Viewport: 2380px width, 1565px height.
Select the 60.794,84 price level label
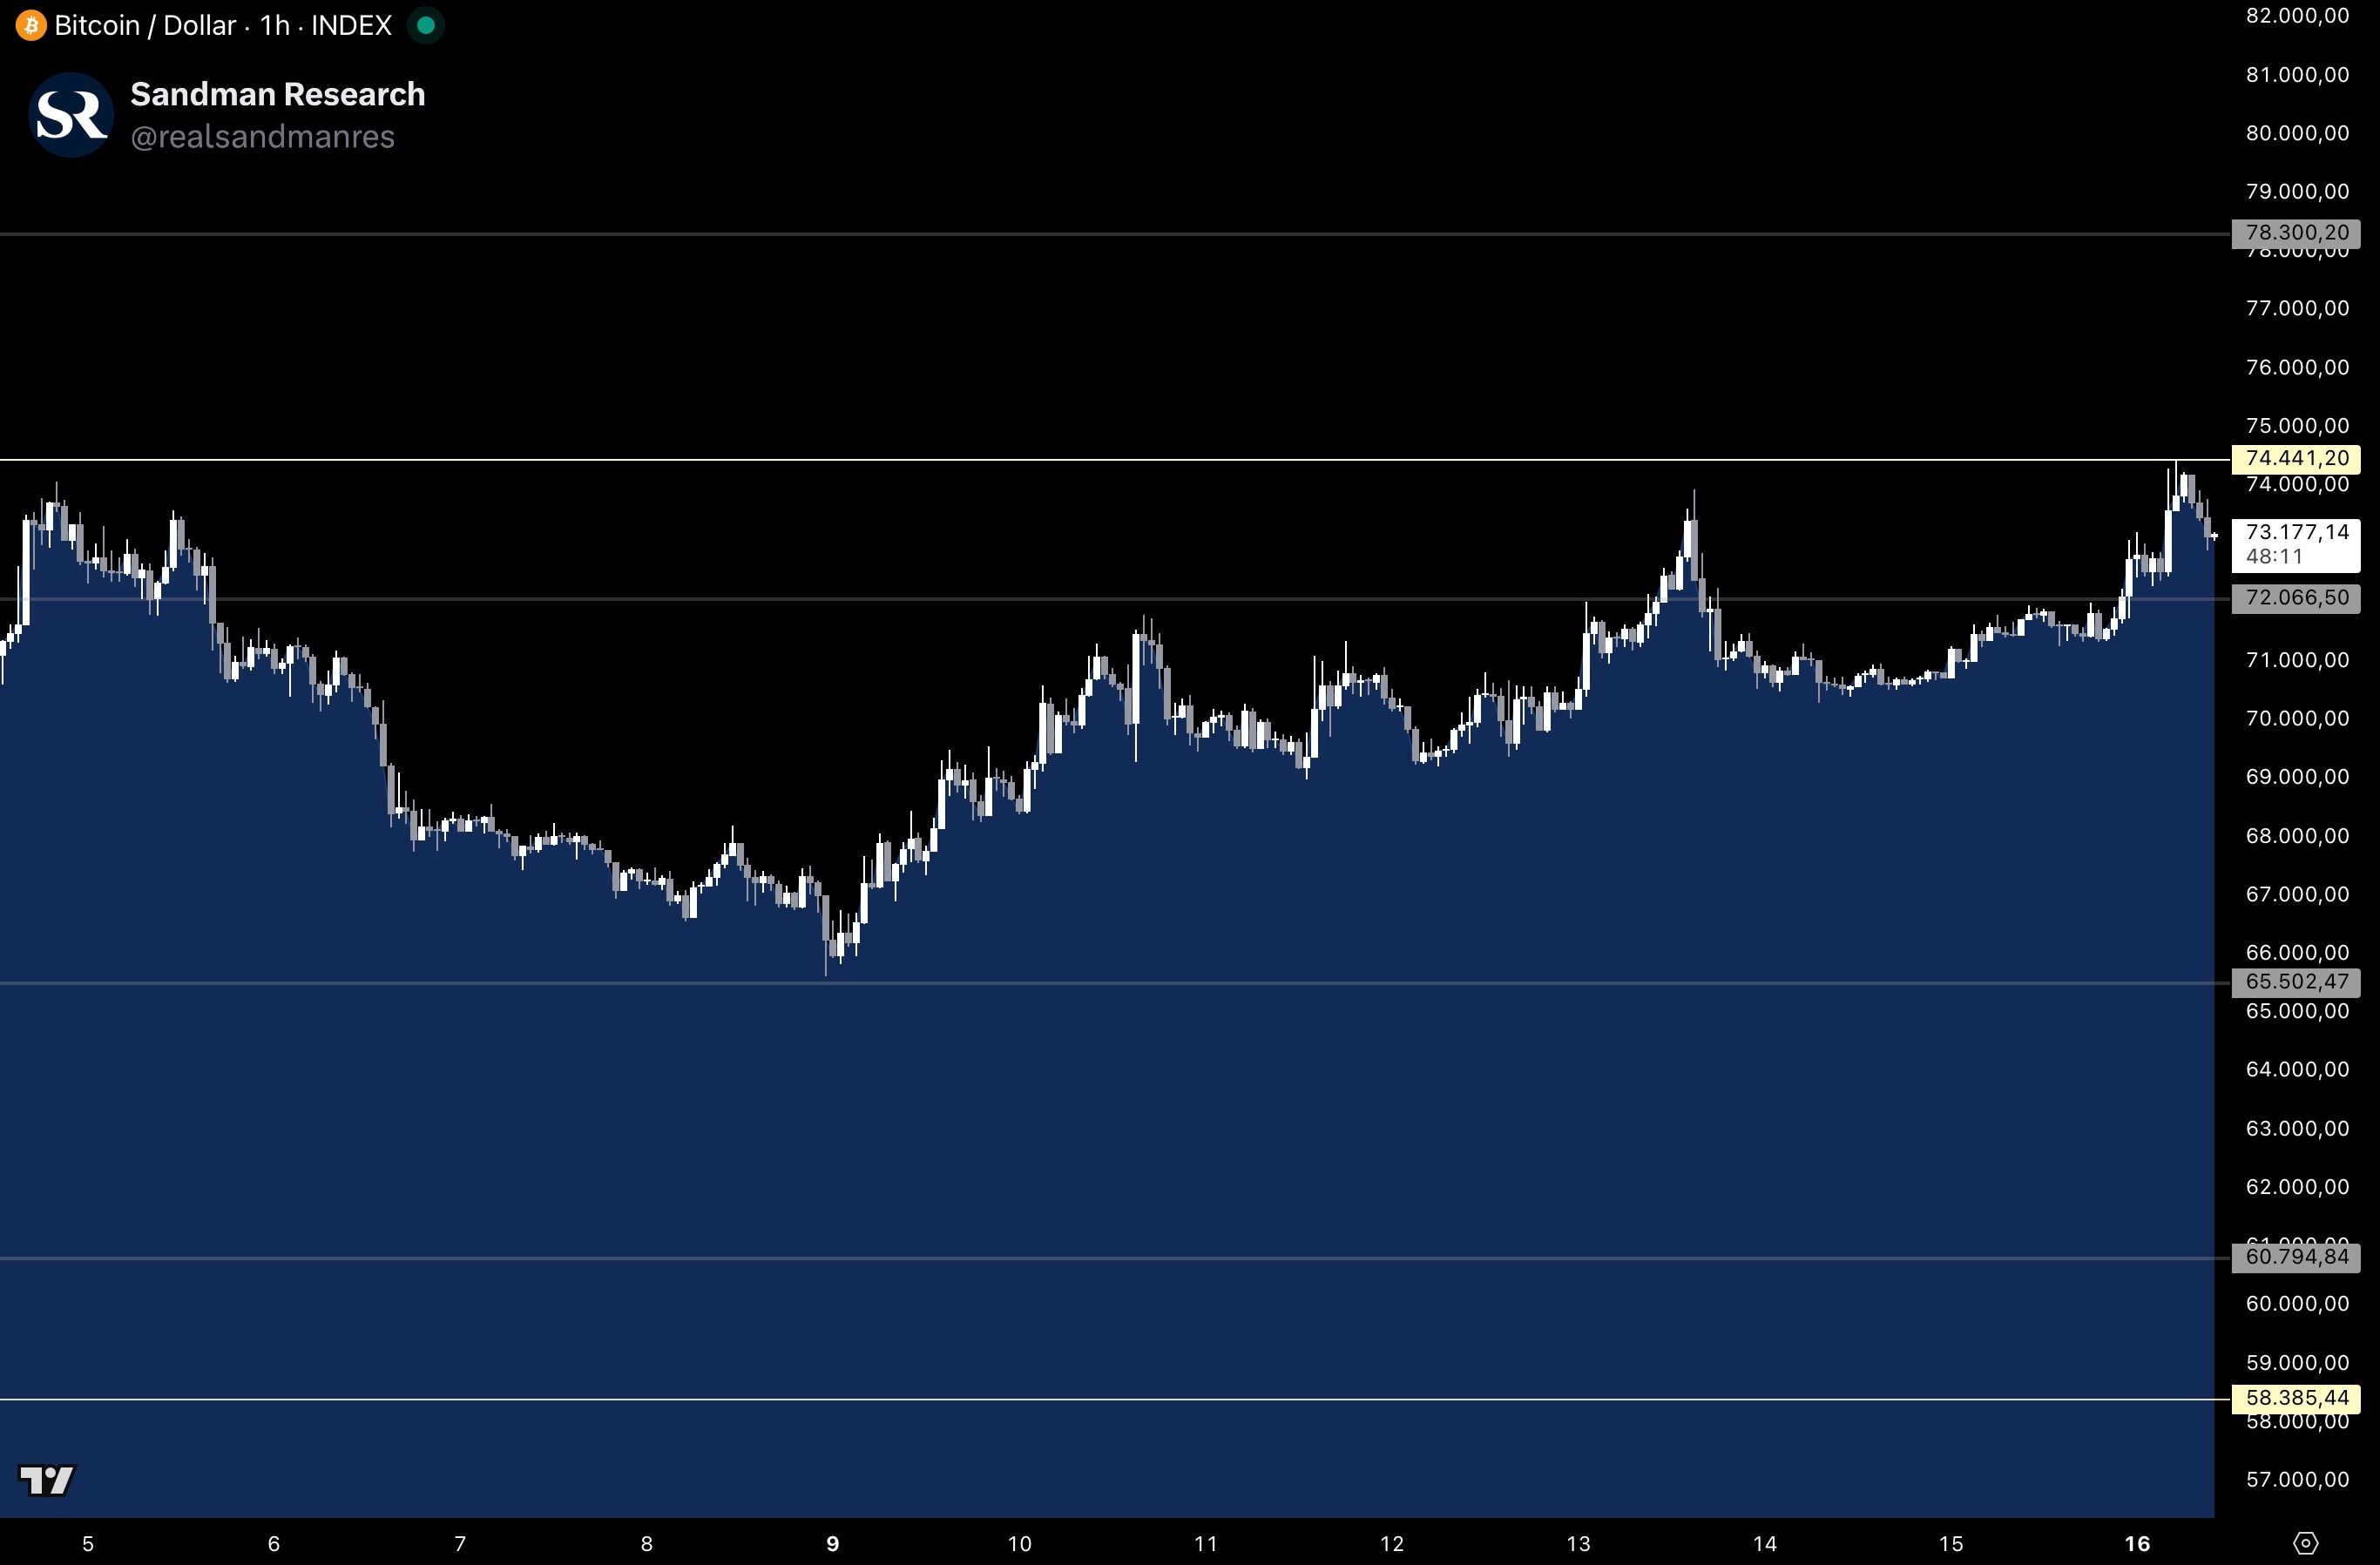(2296, 1257)
